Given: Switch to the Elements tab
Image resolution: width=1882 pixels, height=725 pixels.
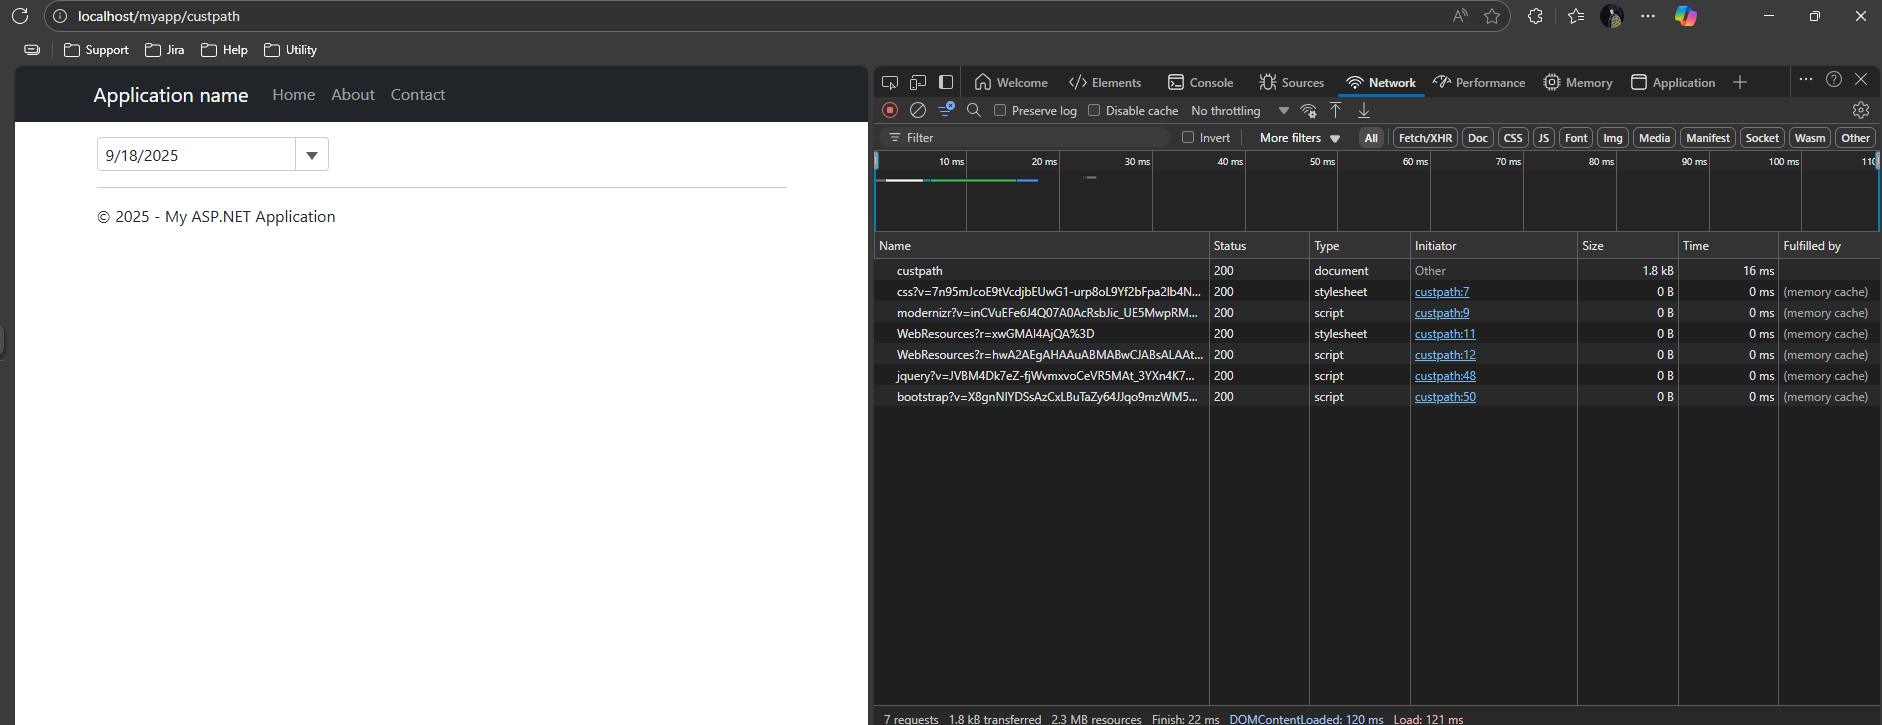Looking at the screenshot, I should click(x=1105, y=82).
